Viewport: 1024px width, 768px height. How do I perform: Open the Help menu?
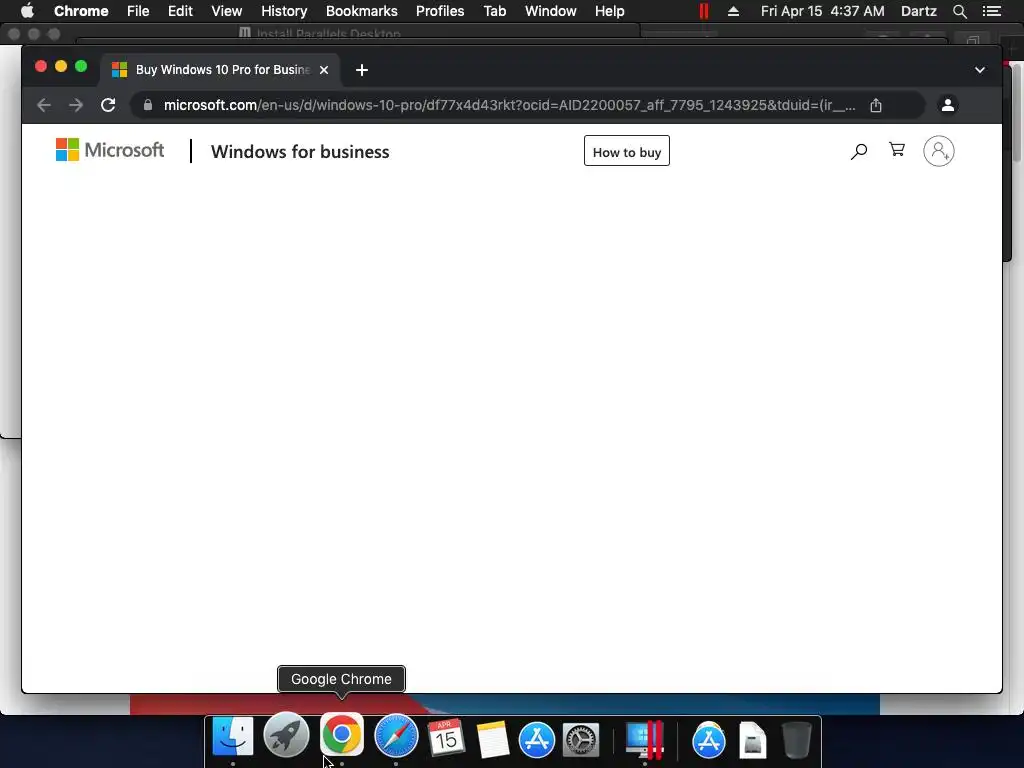point(609,11)
